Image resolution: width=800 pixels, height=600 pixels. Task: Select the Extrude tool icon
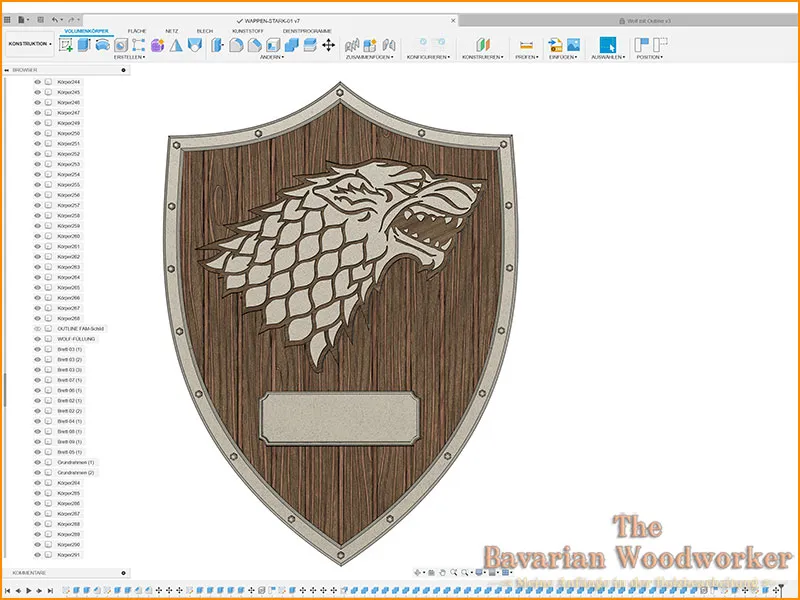84,45
